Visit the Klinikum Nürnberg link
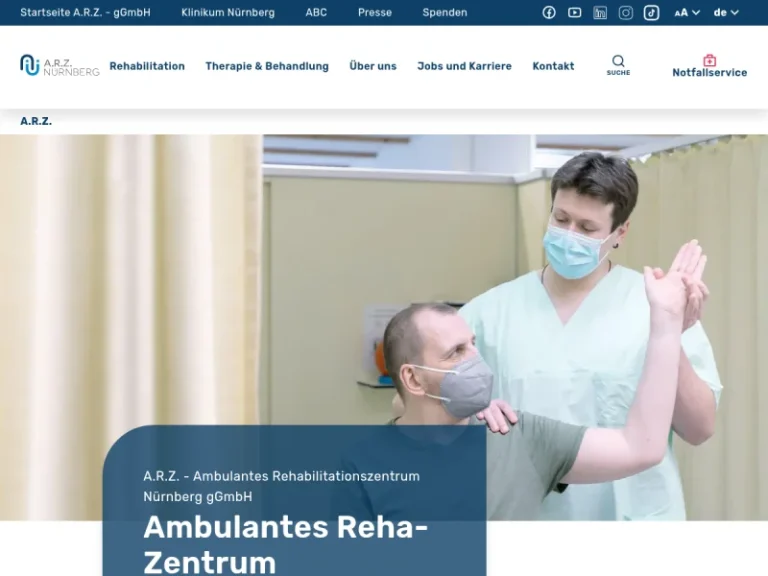Screen dimensions: 768x576 [x=228, y=13]
